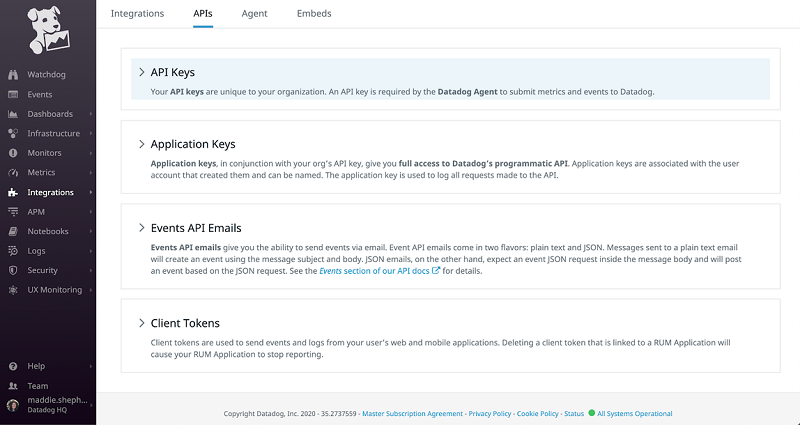Click the maddie.sheph user avatar
This screenshot has width=800, height=425.
pos(13,405)
